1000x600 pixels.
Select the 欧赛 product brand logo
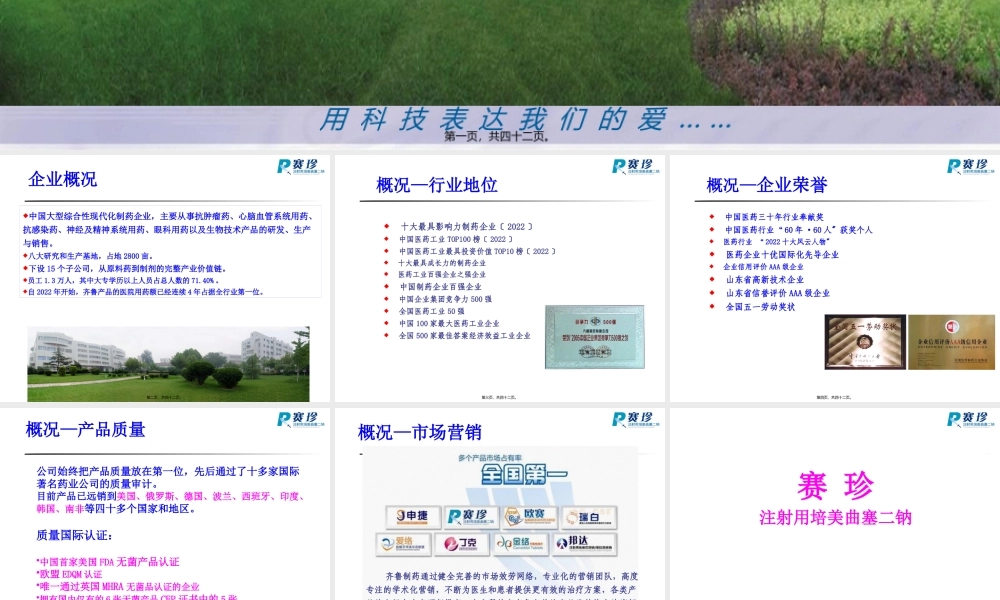point(528,516)
